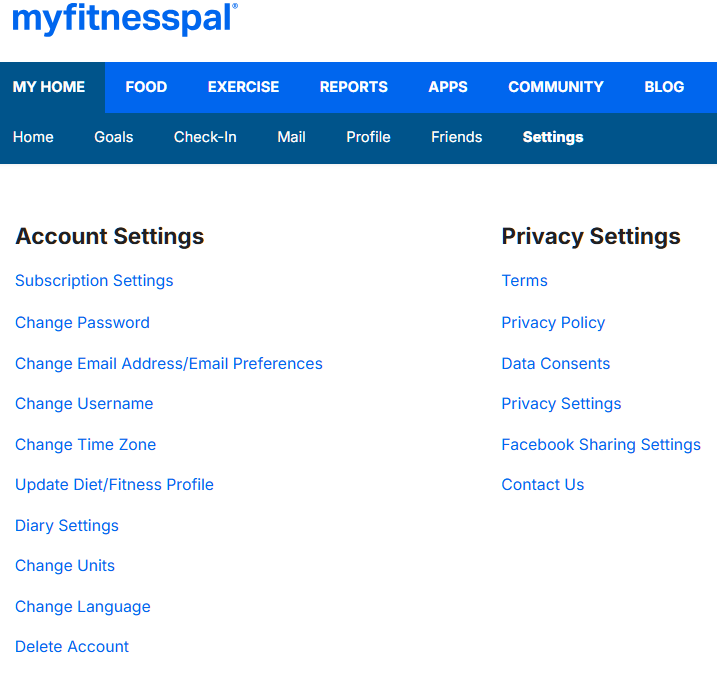Open Change Email Address/Email Preferences

point(169,364)
